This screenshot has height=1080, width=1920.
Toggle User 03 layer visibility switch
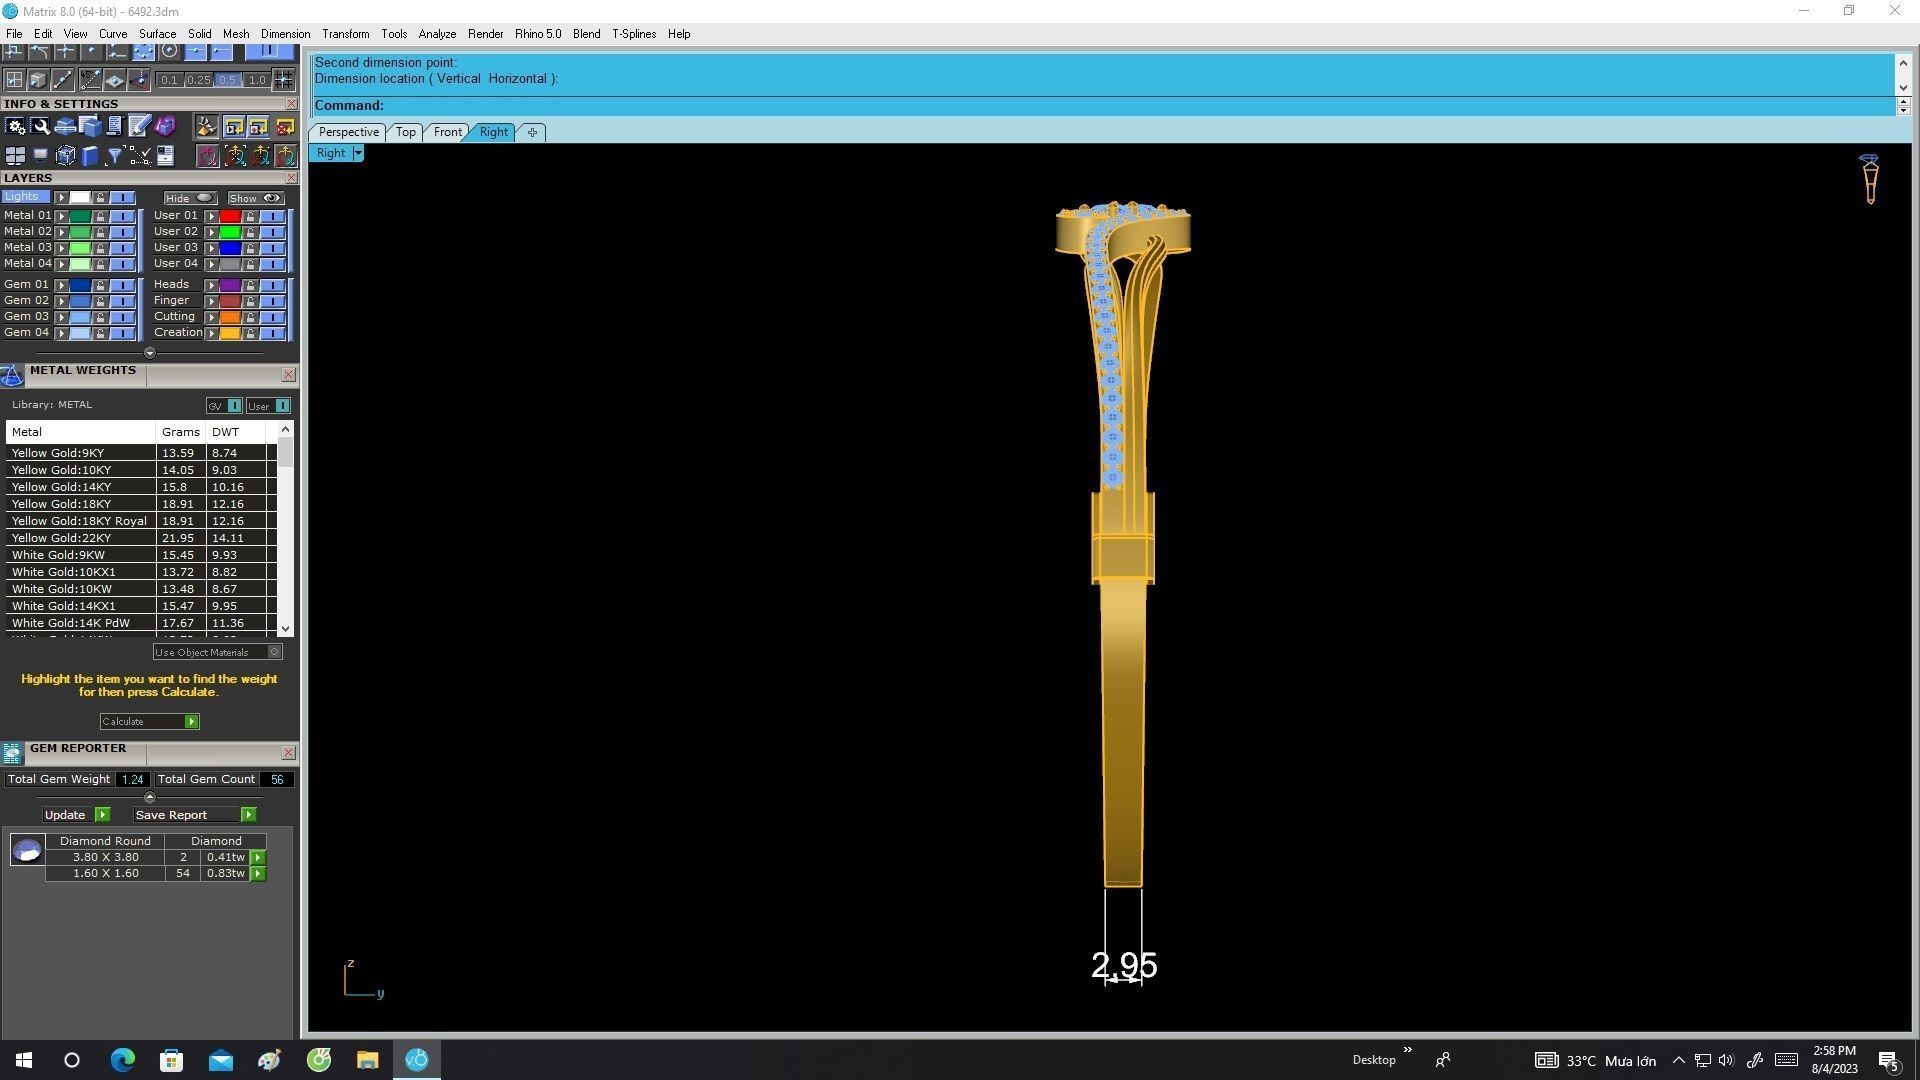pos(271,248)
